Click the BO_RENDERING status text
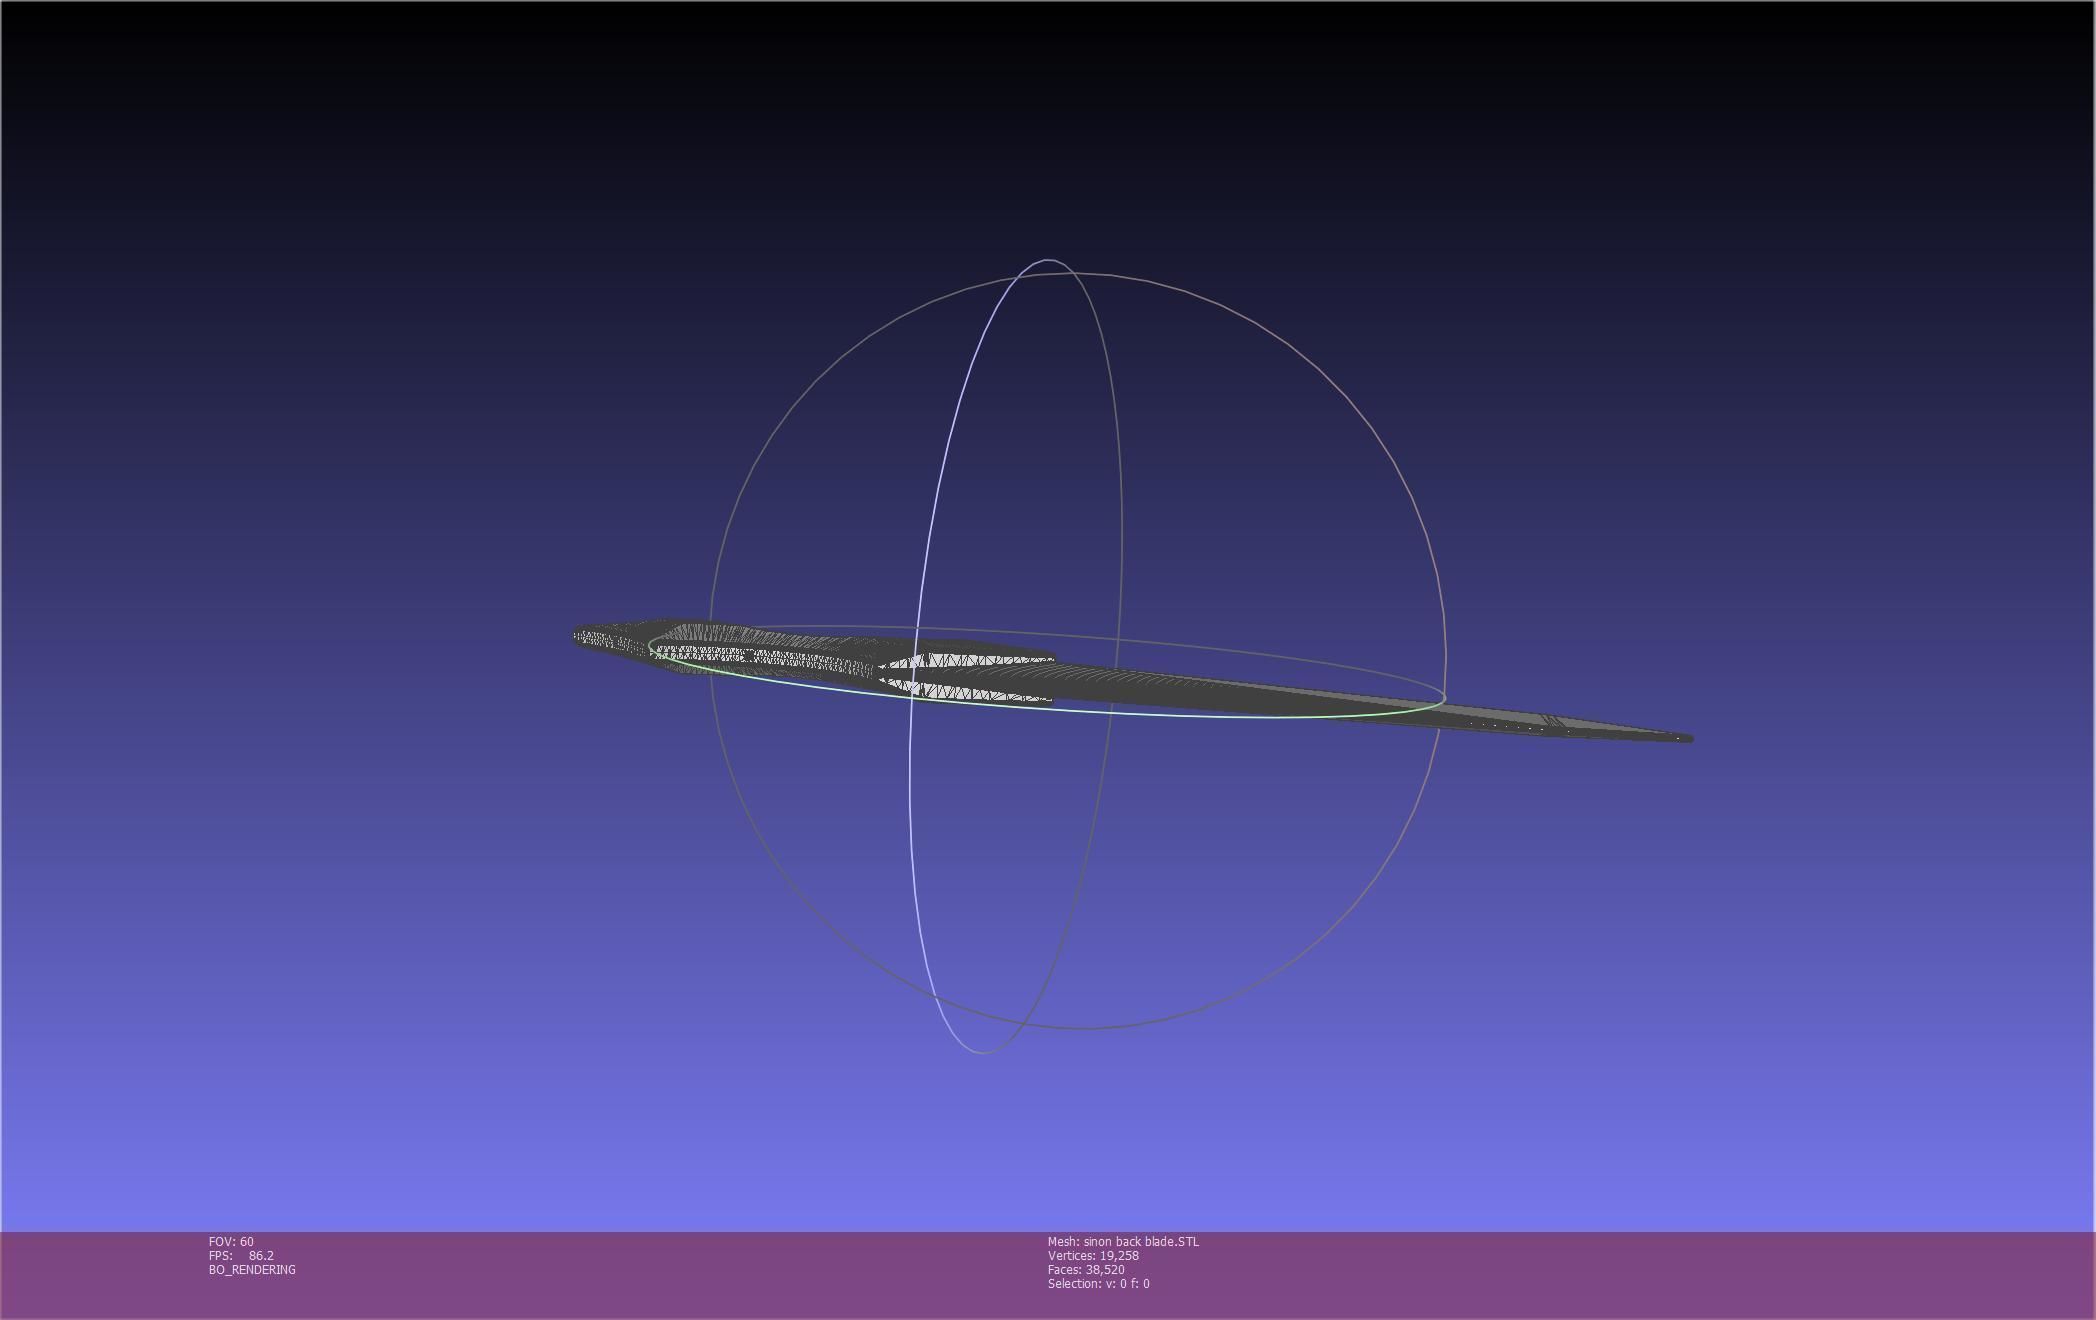The width and height of the screenshot is (2096, 1320). coord(252,1269)
